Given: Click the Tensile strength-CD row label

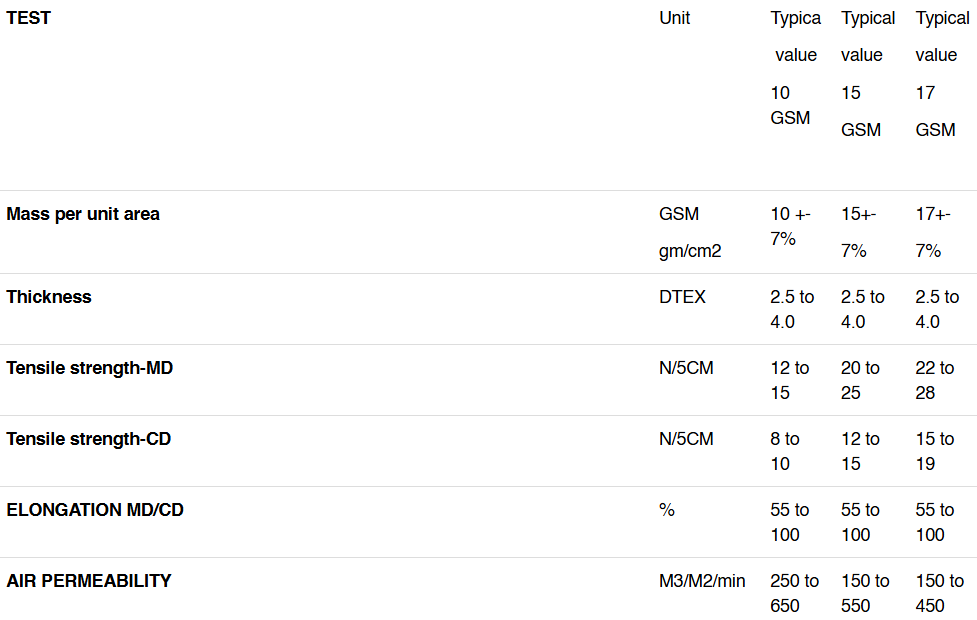Looking at the screenshot, I should pyautogui.click(x=89, y=439).
